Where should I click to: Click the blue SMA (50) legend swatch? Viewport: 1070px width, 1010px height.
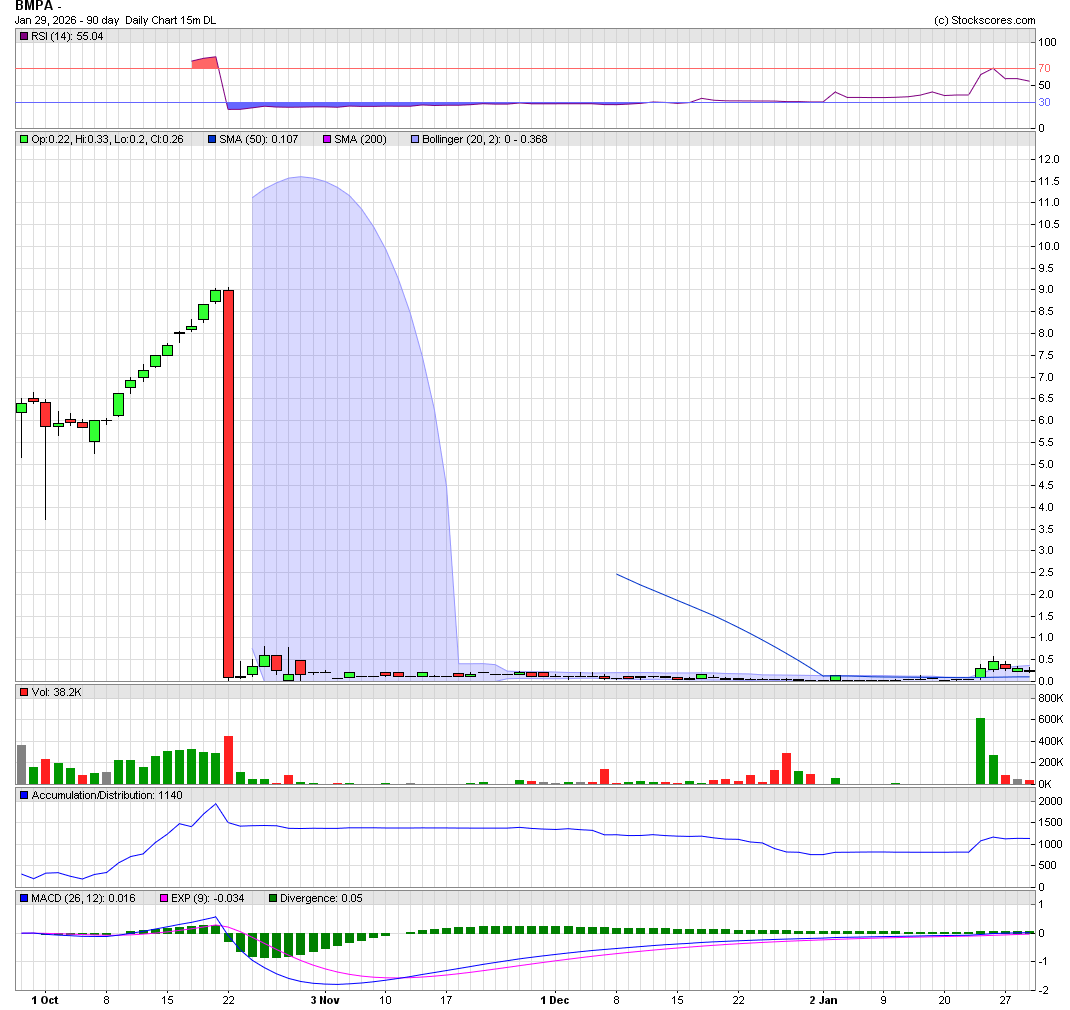[x=212, y=139]
